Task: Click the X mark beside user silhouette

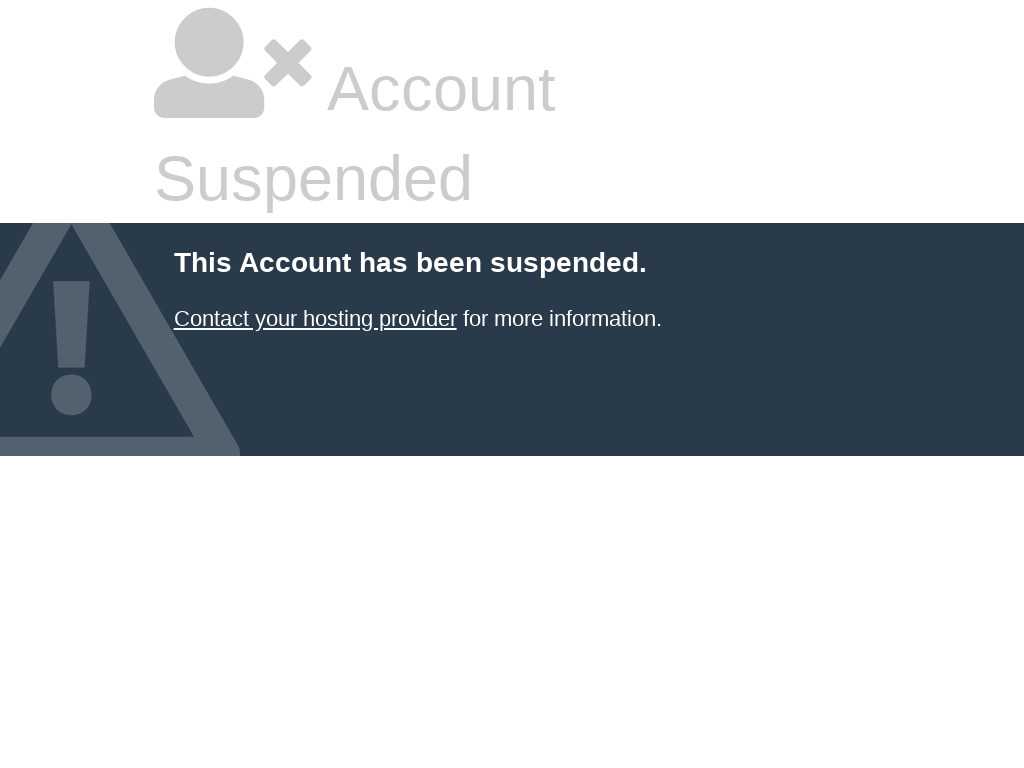Action: tap(288, 63)
